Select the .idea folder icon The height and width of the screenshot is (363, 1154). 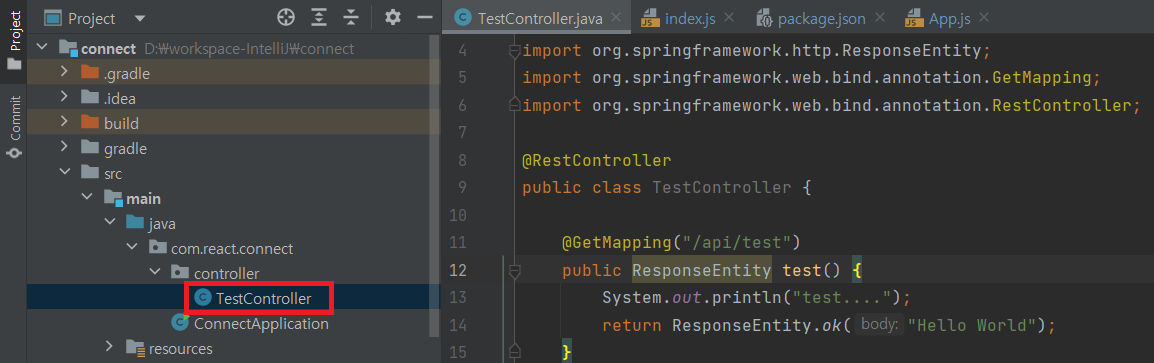tap(89, 98)
